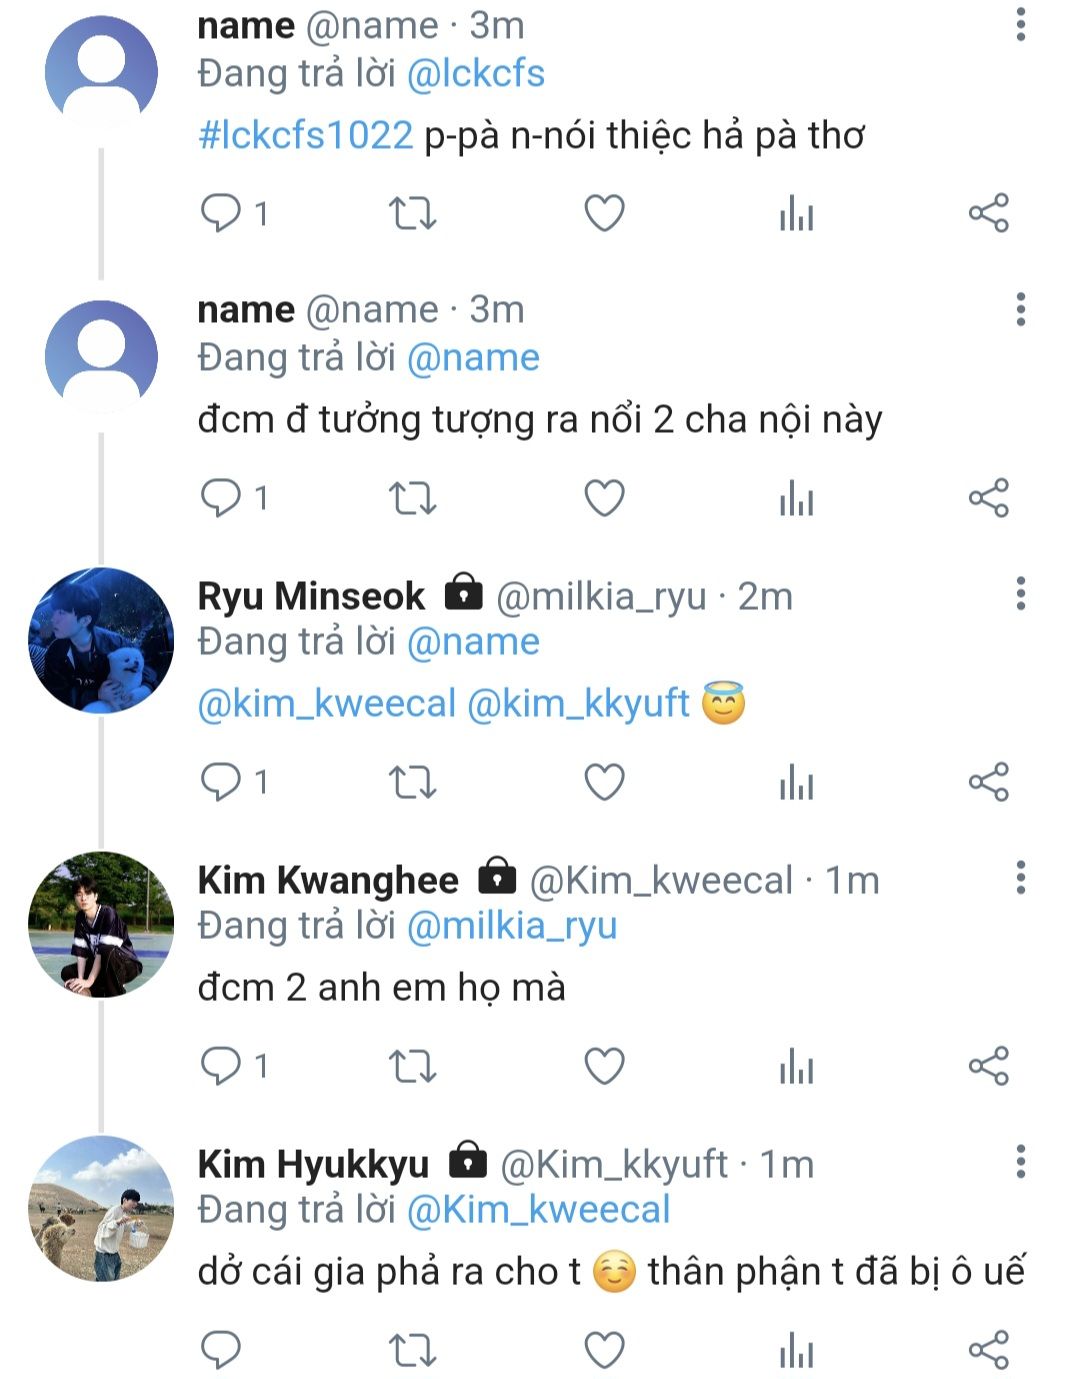1080x1379 pixels.
Task: Open Kim Hyukkyu's profile avatar
Action: click(x=100, y=1208)
